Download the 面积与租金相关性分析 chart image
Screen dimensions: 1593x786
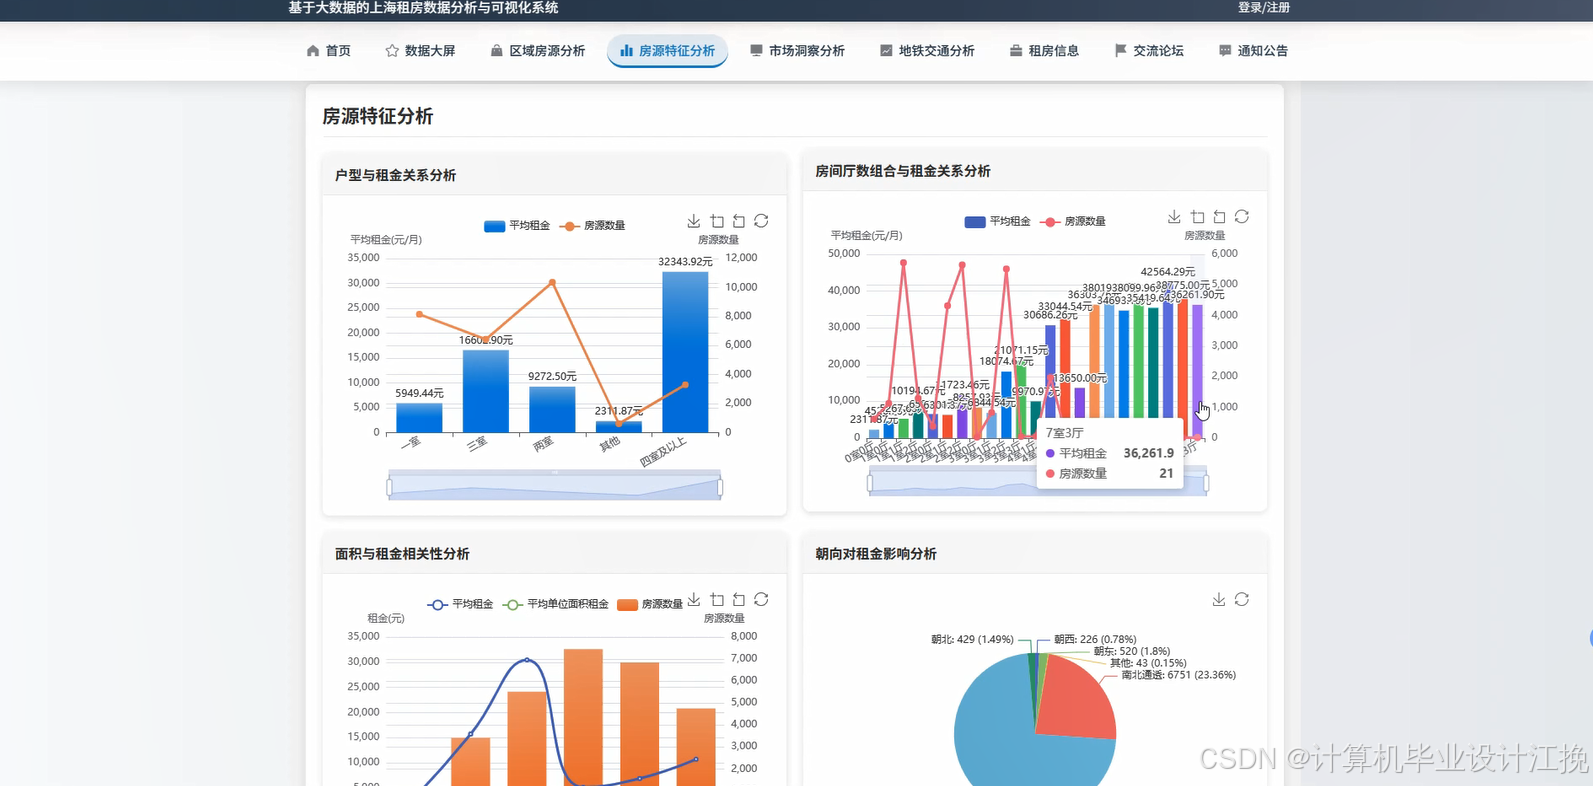point(694,600)
